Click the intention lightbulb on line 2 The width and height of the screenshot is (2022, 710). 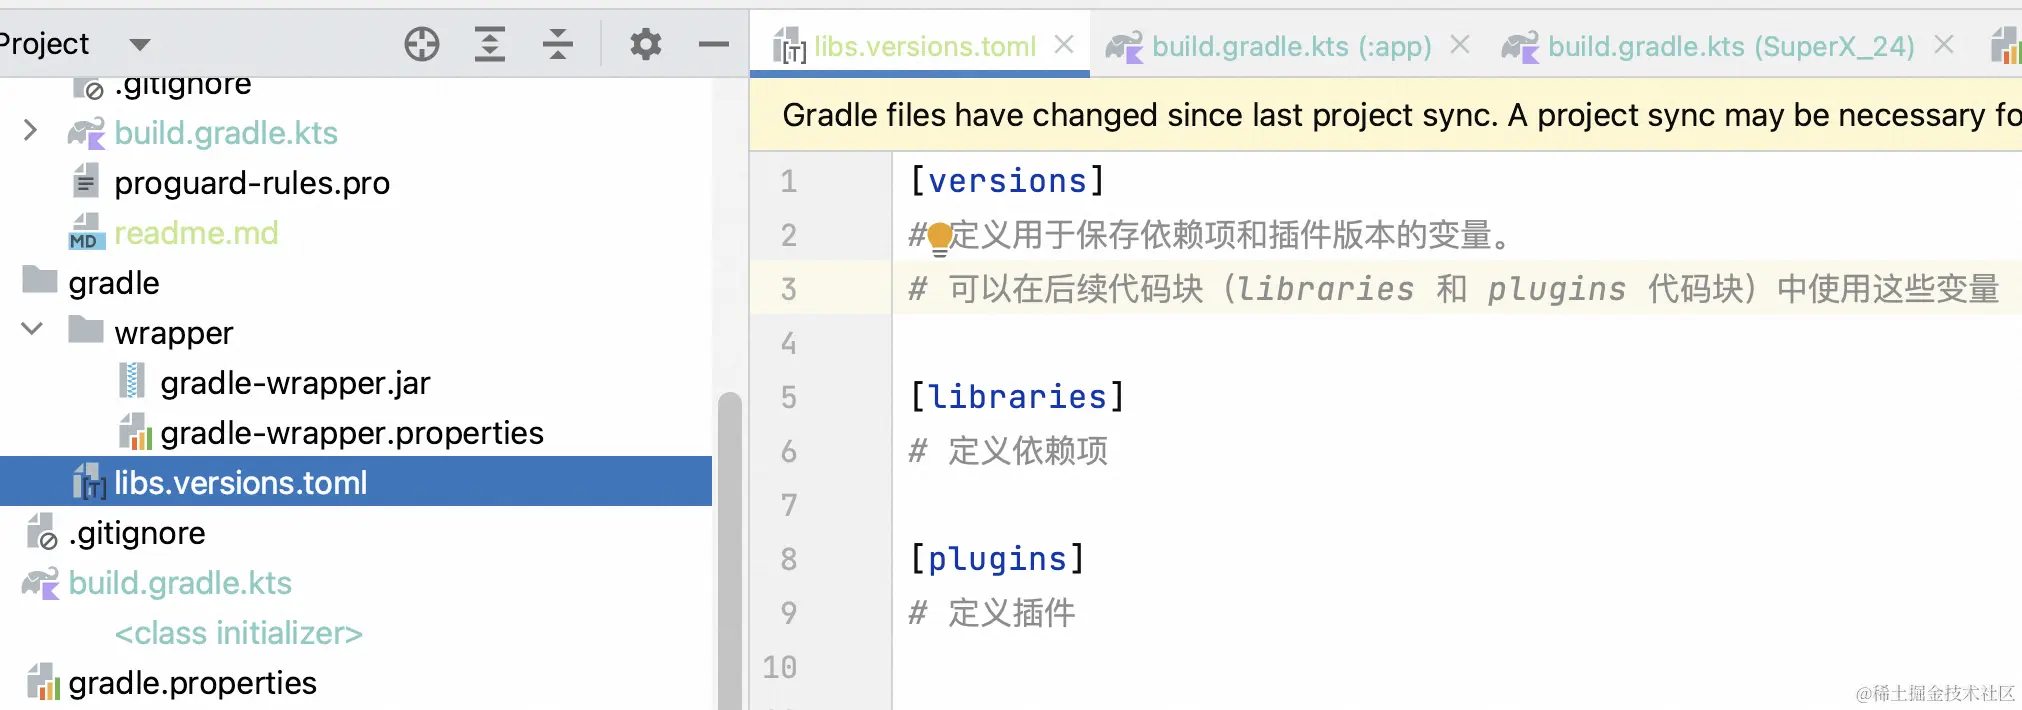pyautogui.click(x=939, y=237)
